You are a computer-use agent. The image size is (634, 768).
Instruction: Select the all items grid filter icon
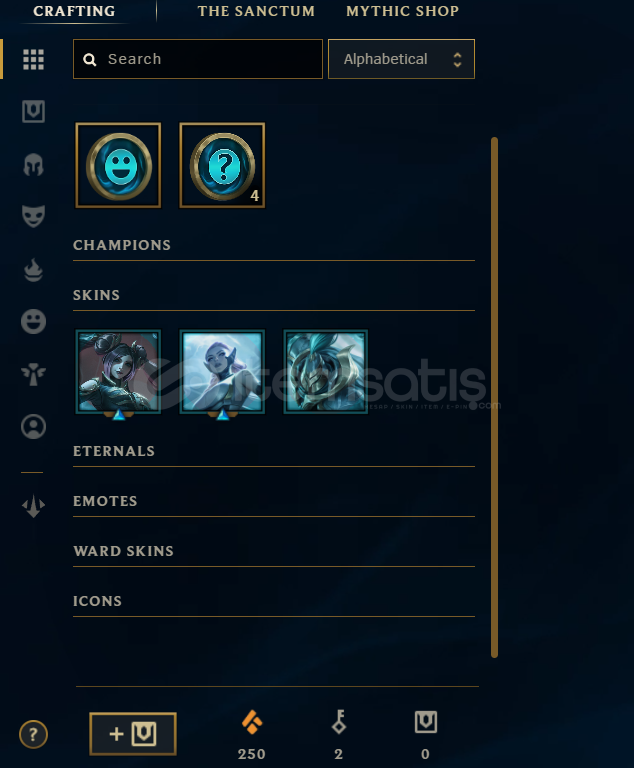click(x=33, y=60)
